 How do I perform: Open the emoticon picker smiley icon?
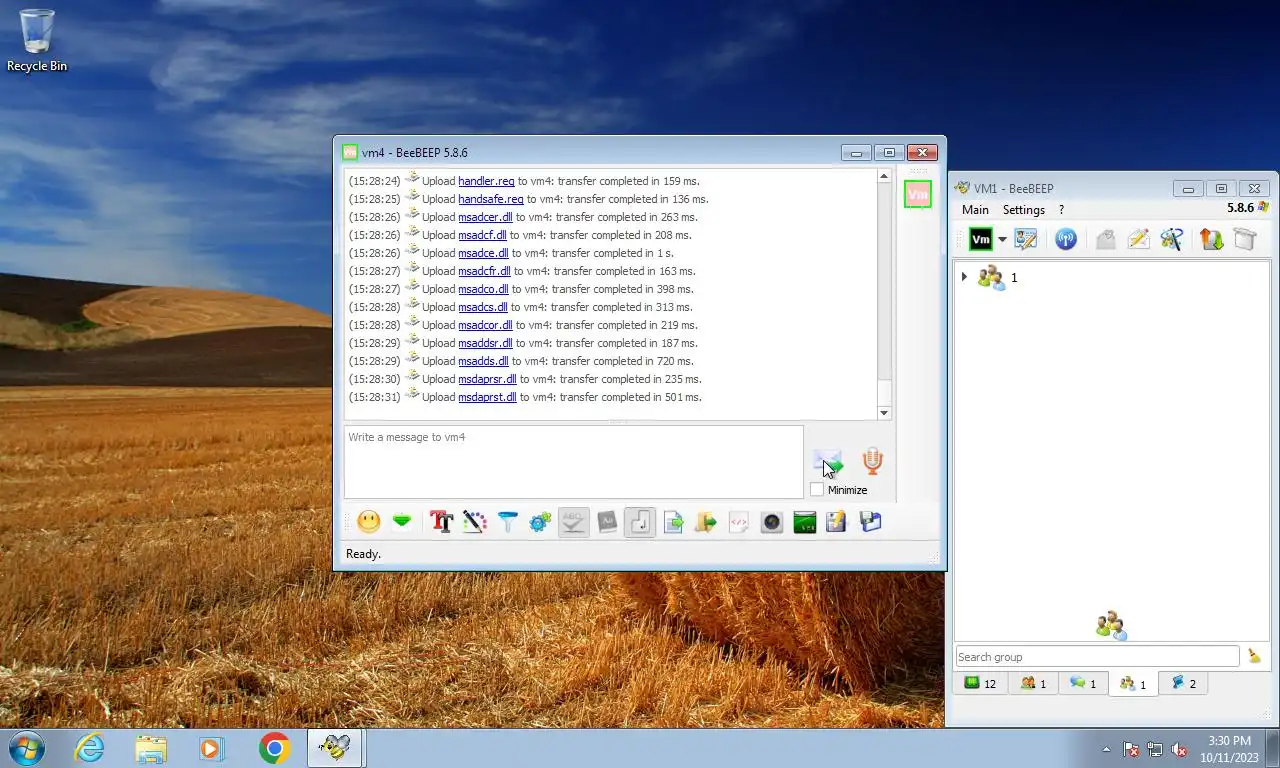click(x=369, y=522)
